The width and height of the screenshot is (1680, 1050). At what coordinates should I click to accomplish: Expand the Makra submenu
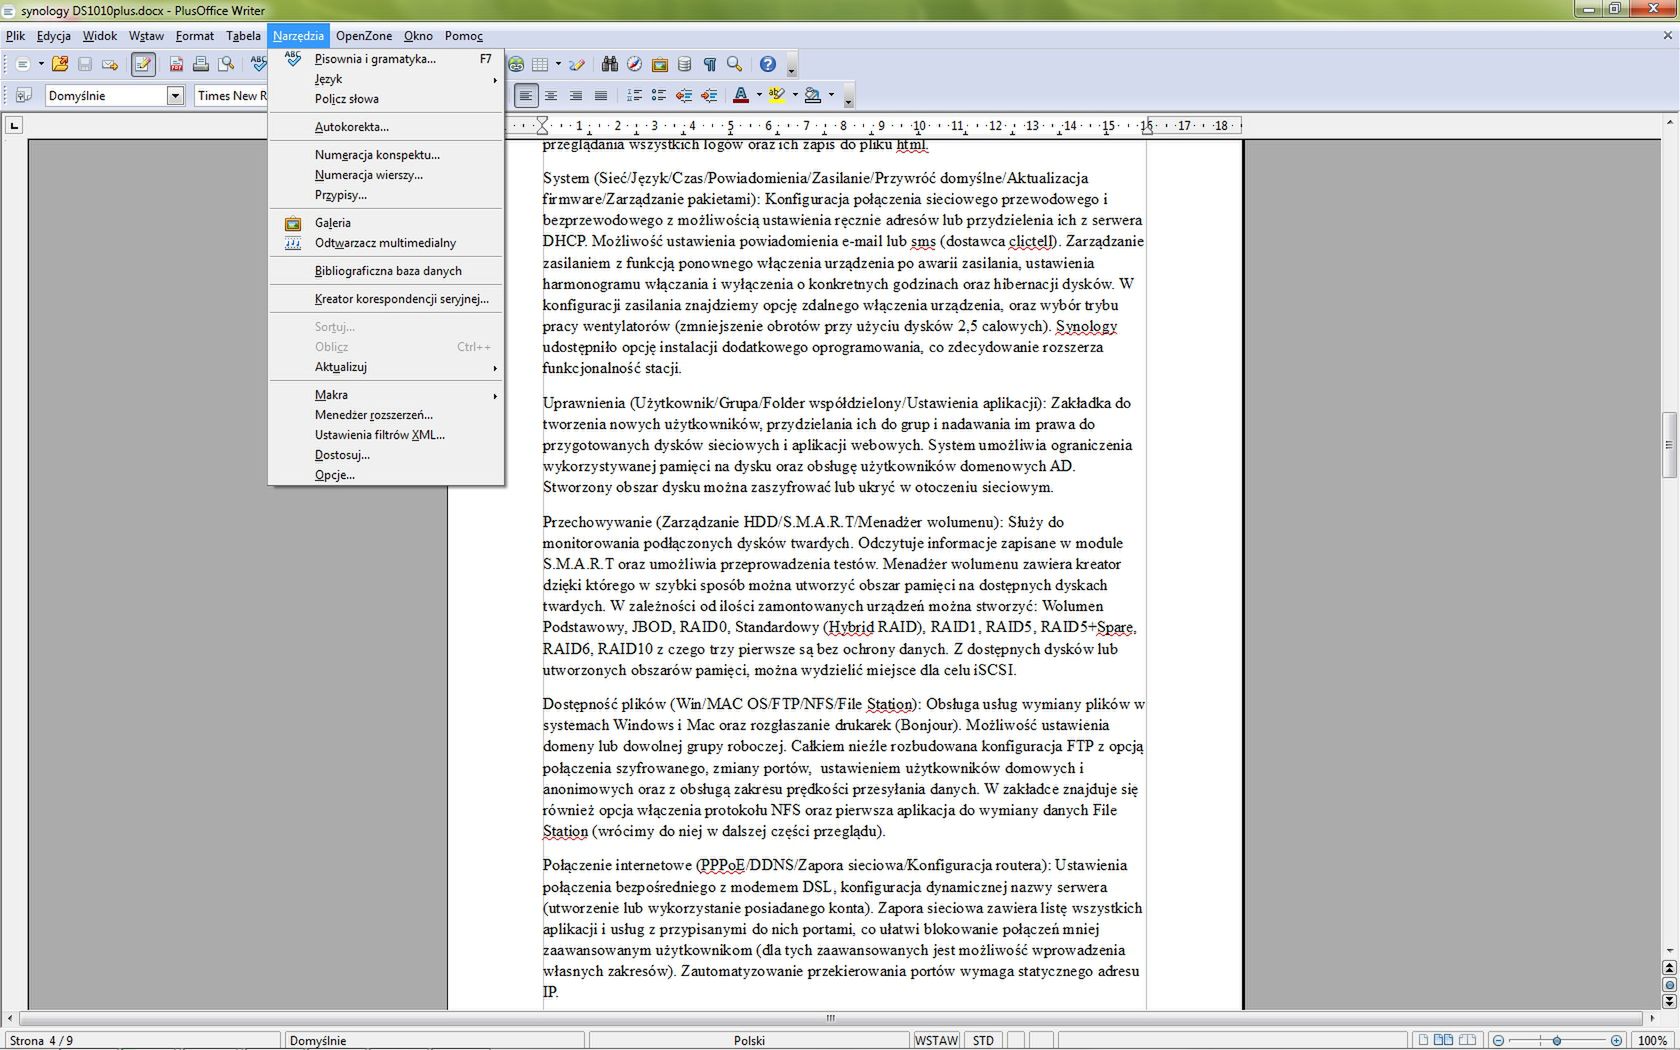coord(386,395)
